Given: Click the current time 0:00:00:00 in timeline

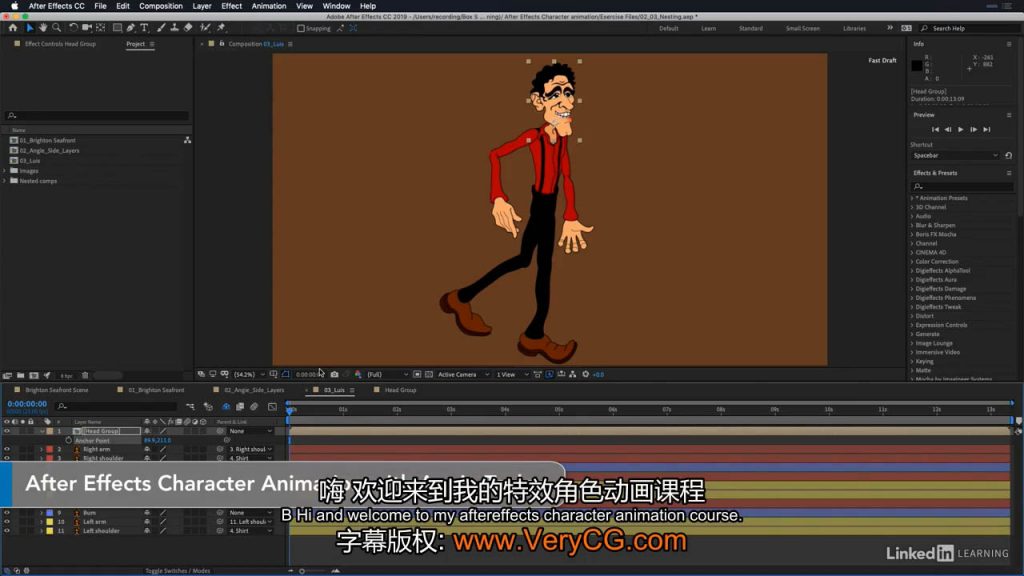Looking at the screenshot, I should coord(27,404).
